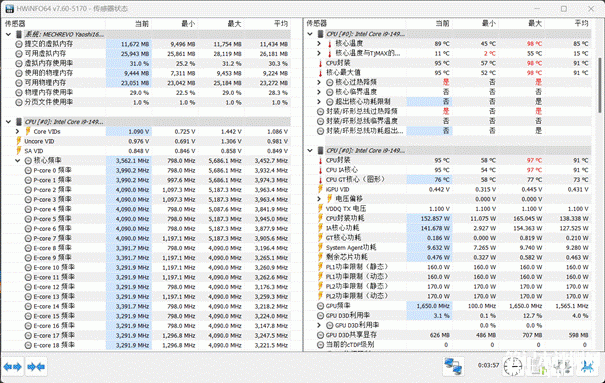
Task: Maximize the HWiNFO64 window
Action: tap(564, 8)
